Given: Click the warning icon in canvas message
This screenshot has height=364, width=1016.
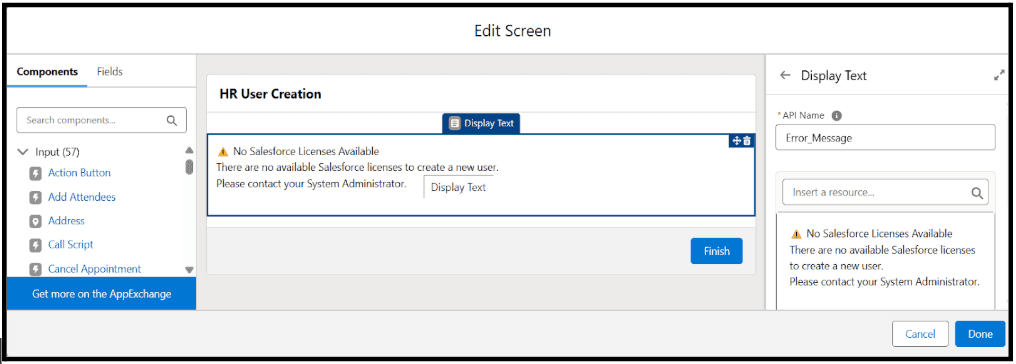Looking at the screenshot, I should coord(223,152).
